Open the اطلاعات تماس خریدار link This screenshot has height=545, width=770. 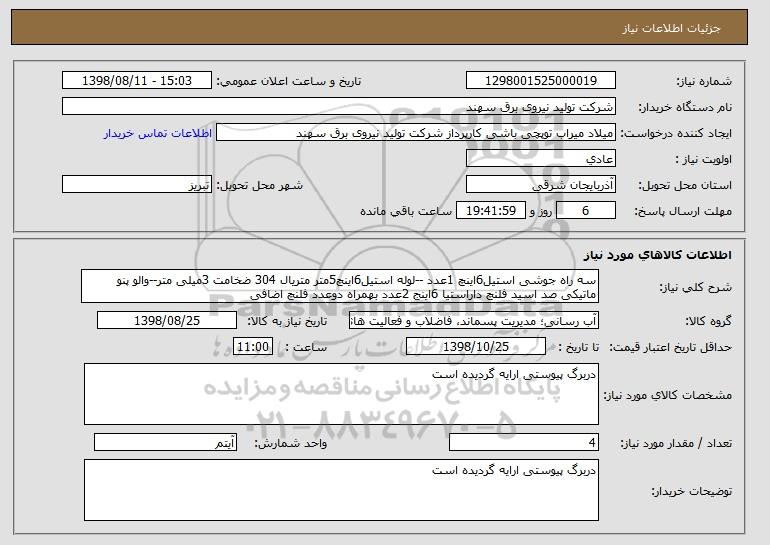158,133
